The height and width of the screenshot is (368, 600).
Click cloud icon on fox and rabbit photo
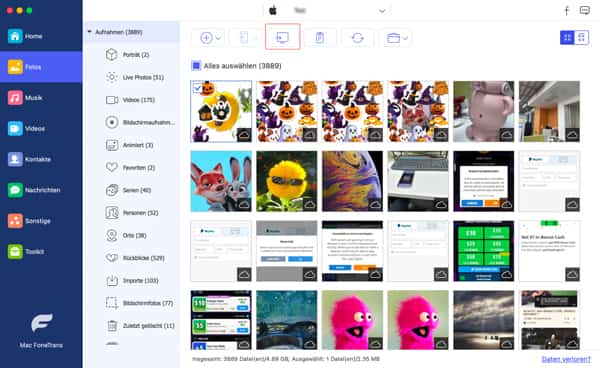coord(244,205)
